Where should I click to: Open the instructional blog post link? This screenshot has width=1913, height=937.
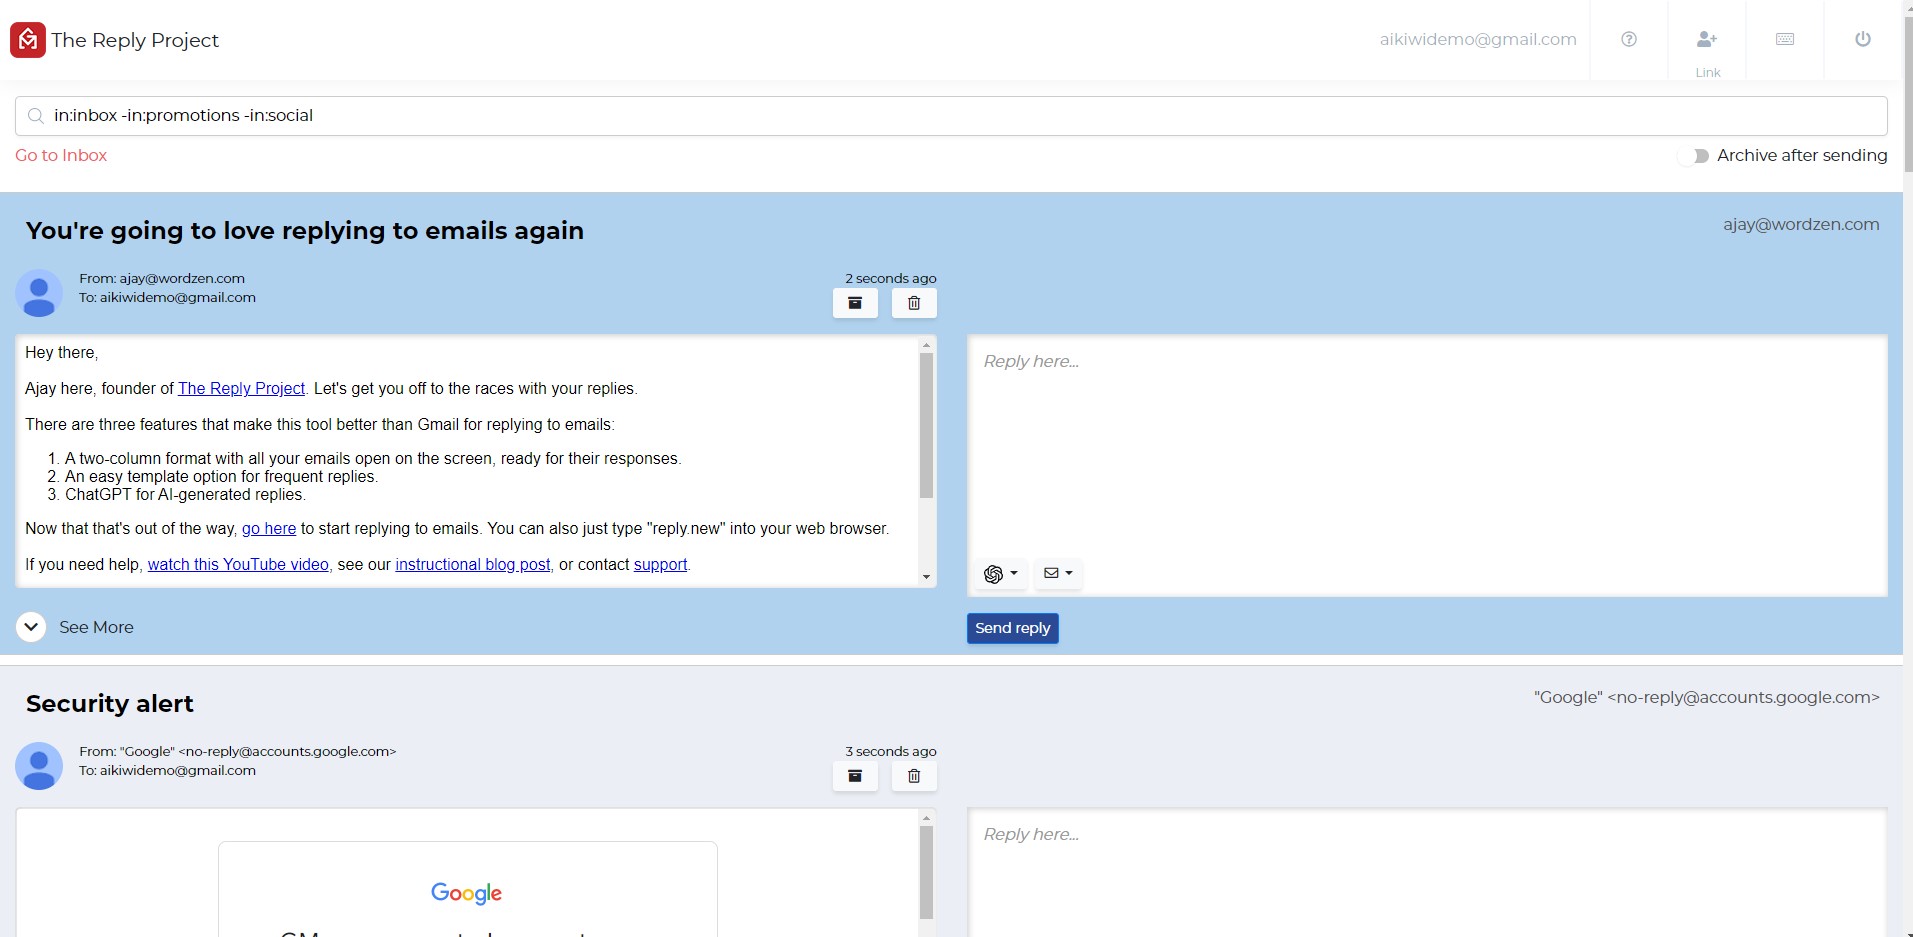(473, 564)
